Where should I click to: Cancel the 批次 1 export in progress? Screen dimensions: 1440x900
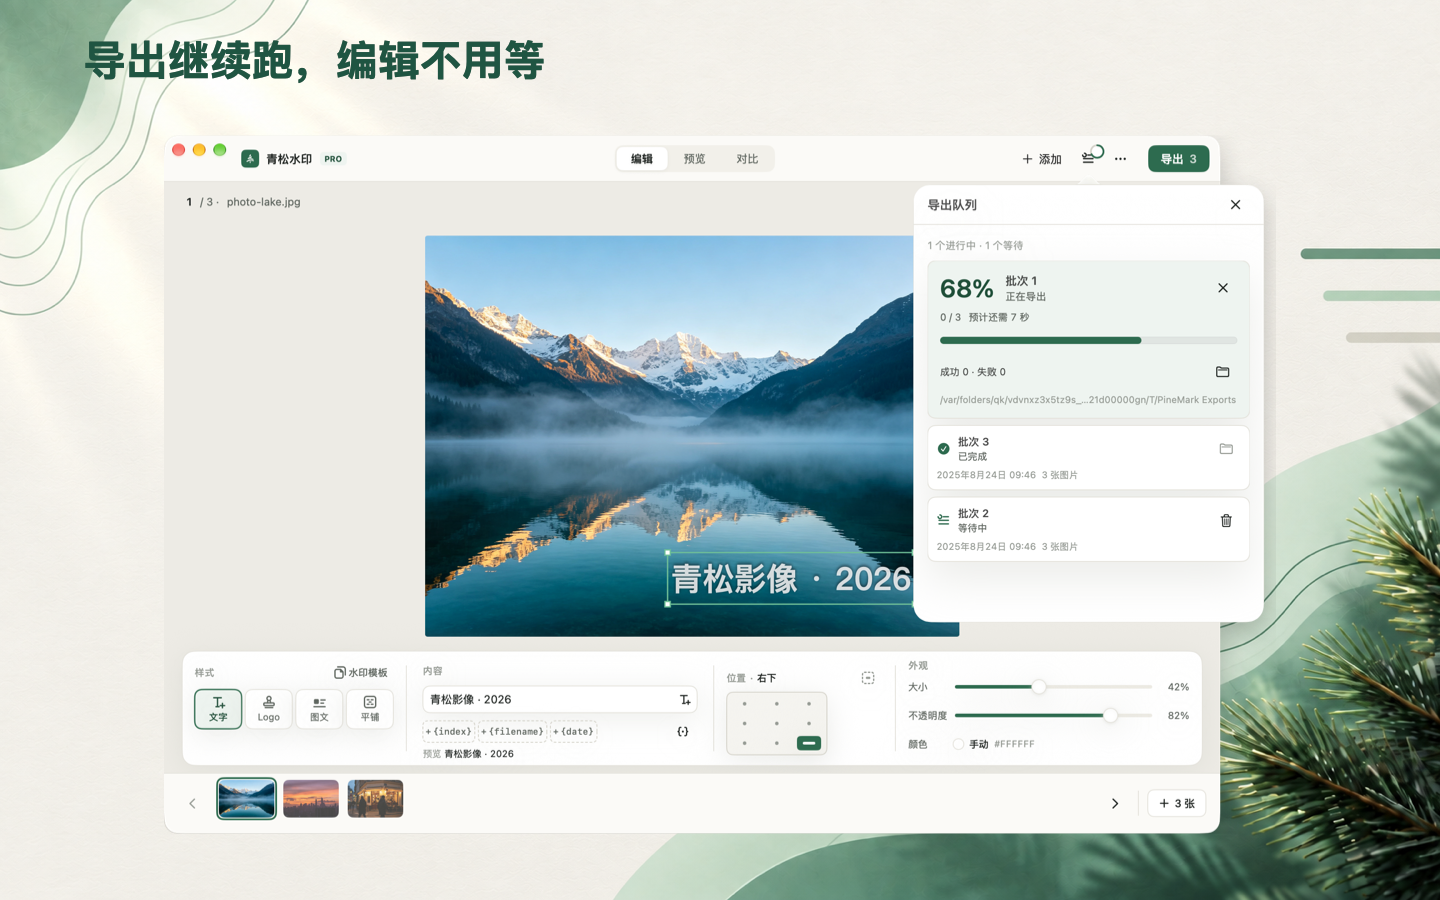[1223, 288]
